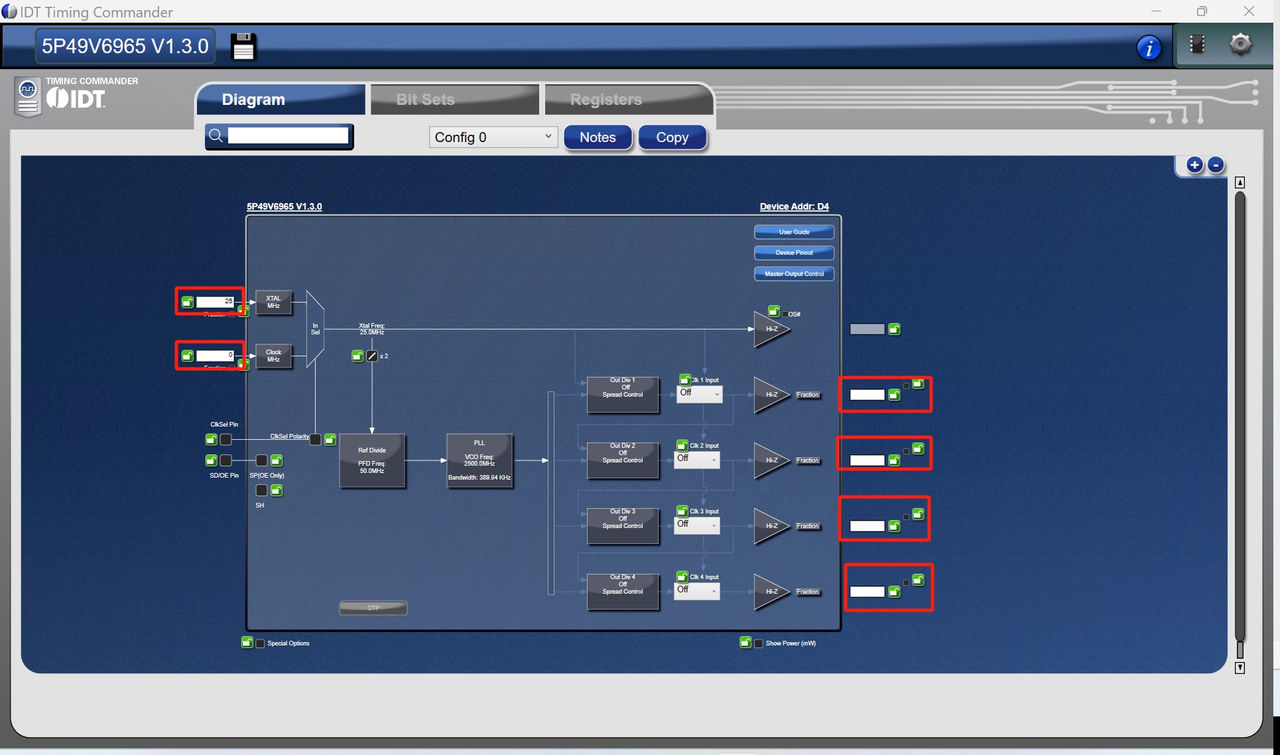The width and height of the screenshot is (1280, 755).
Task: Open the Clk 4 Input dropdown
Action: coord(697,590)
